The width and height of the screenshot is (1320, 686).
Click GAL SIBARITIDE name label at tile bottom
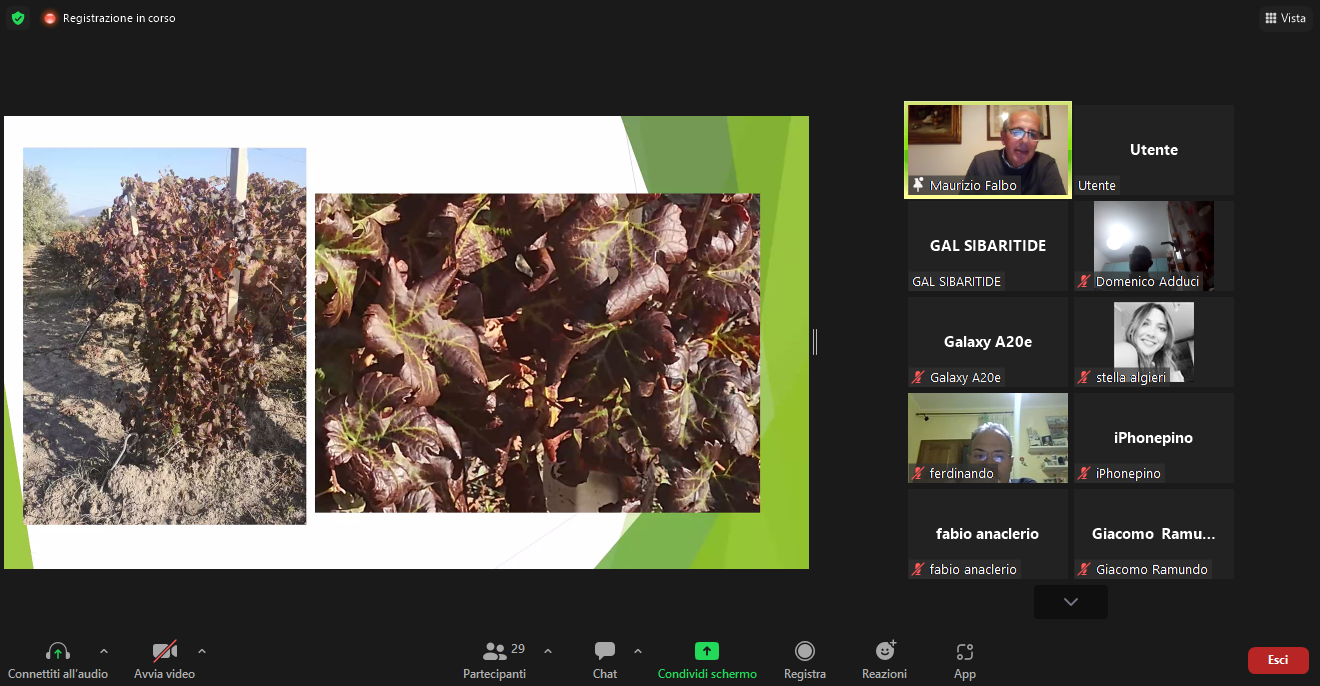pos(957,281)
